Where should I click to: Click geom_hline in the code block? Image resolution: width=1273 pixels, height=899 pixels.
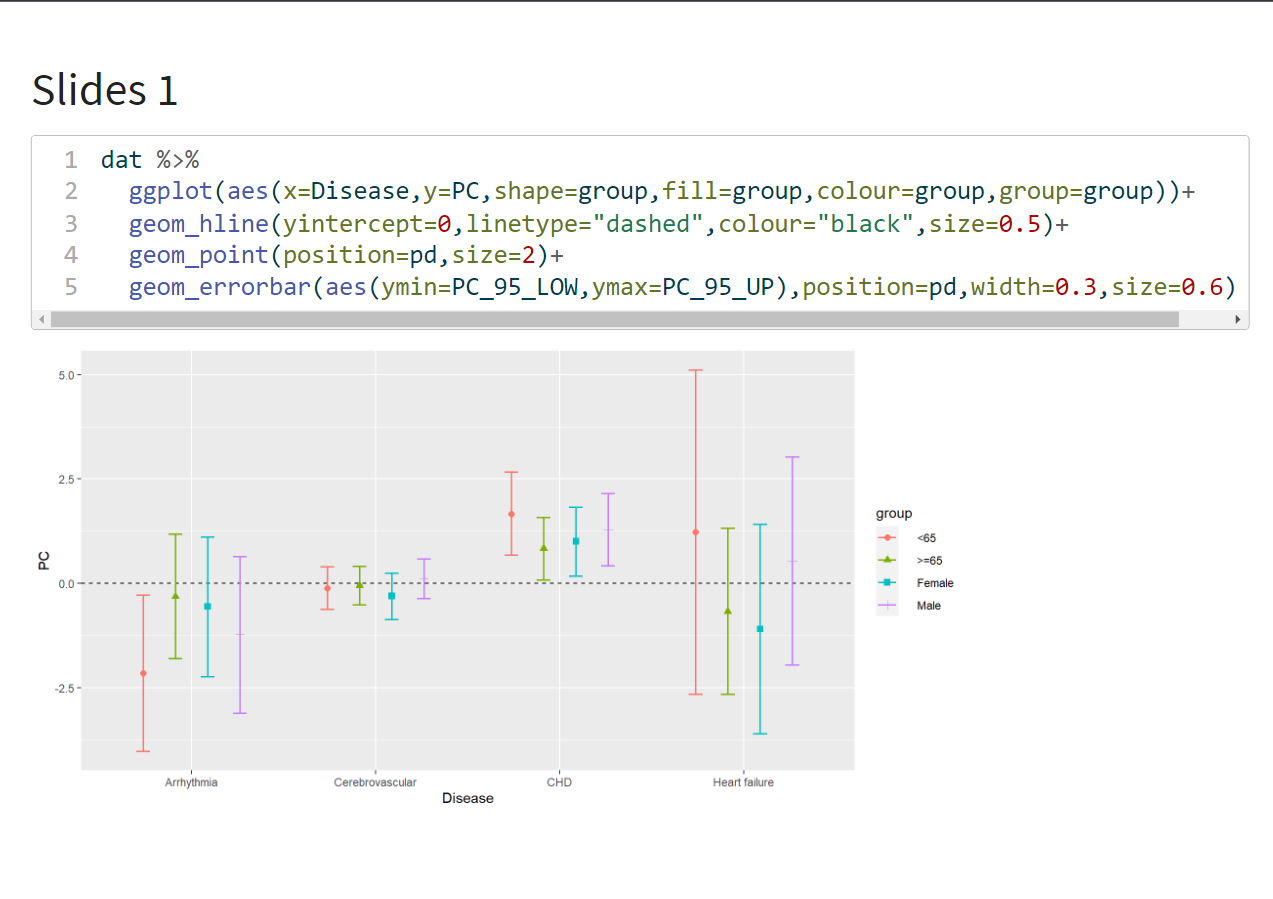pos(199,223)
